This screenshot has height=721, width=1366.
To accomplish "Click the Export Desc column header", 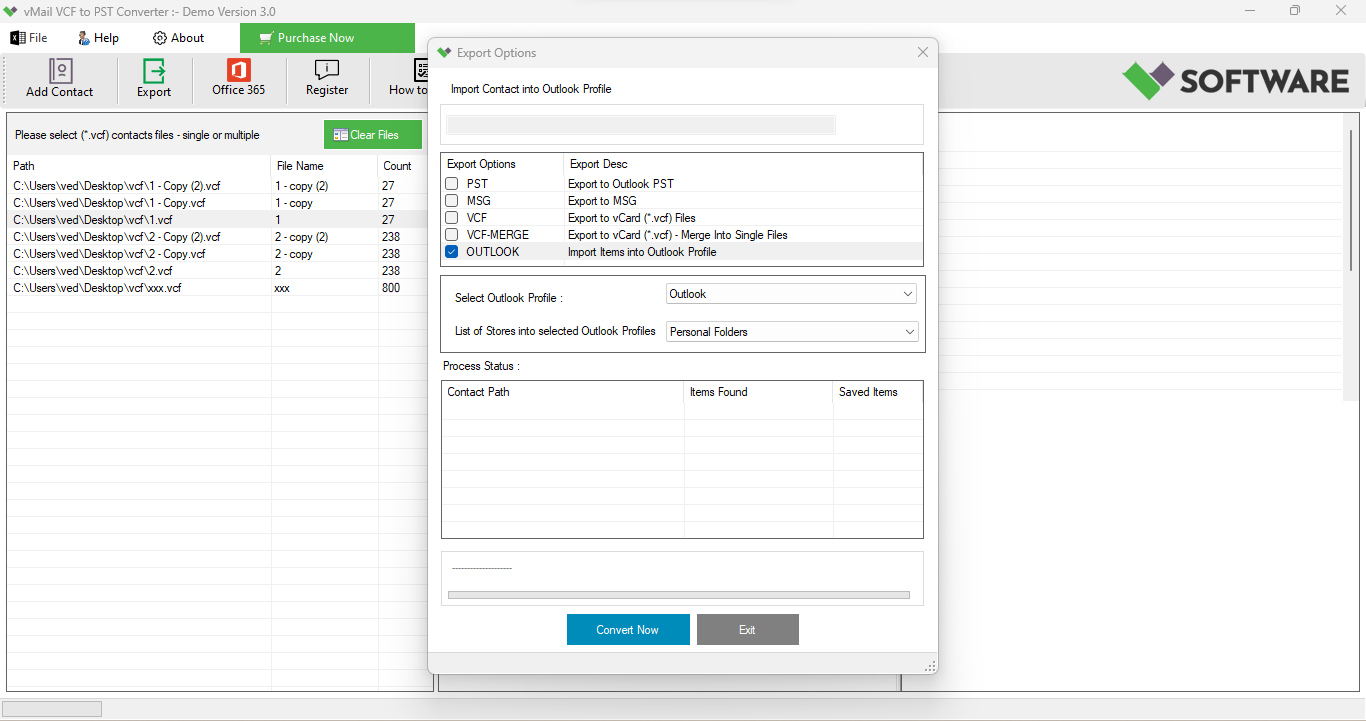I will [742, 164].
